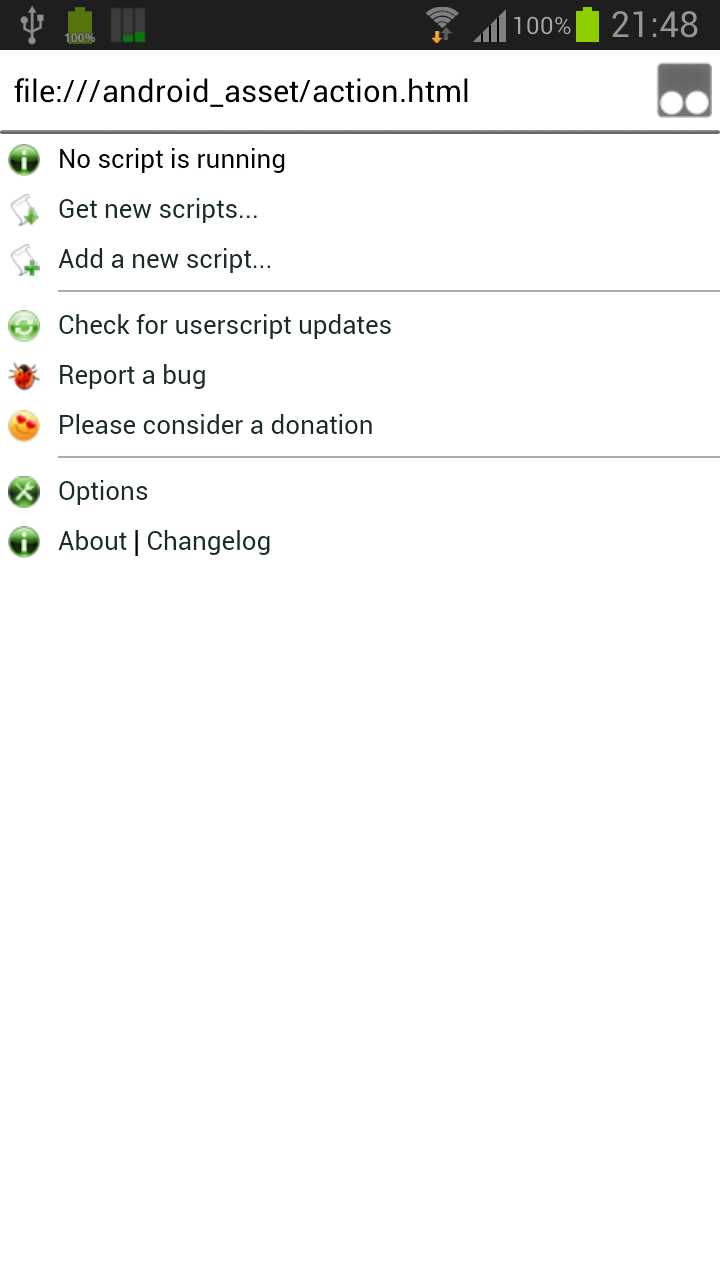This screenshot has height=1280, width=720.
Task: Open the Report a bug item
Action: (132, 376)
